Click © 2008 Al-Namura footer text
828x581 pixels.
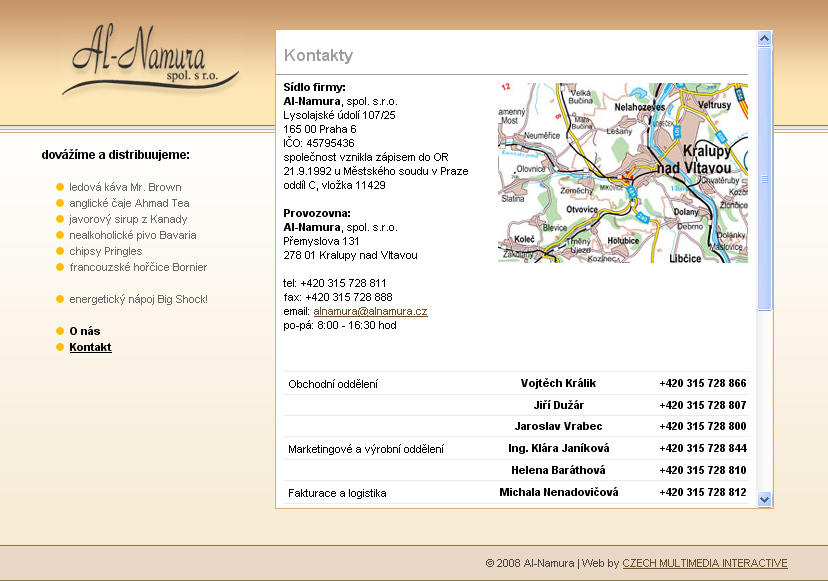point(530,563)
